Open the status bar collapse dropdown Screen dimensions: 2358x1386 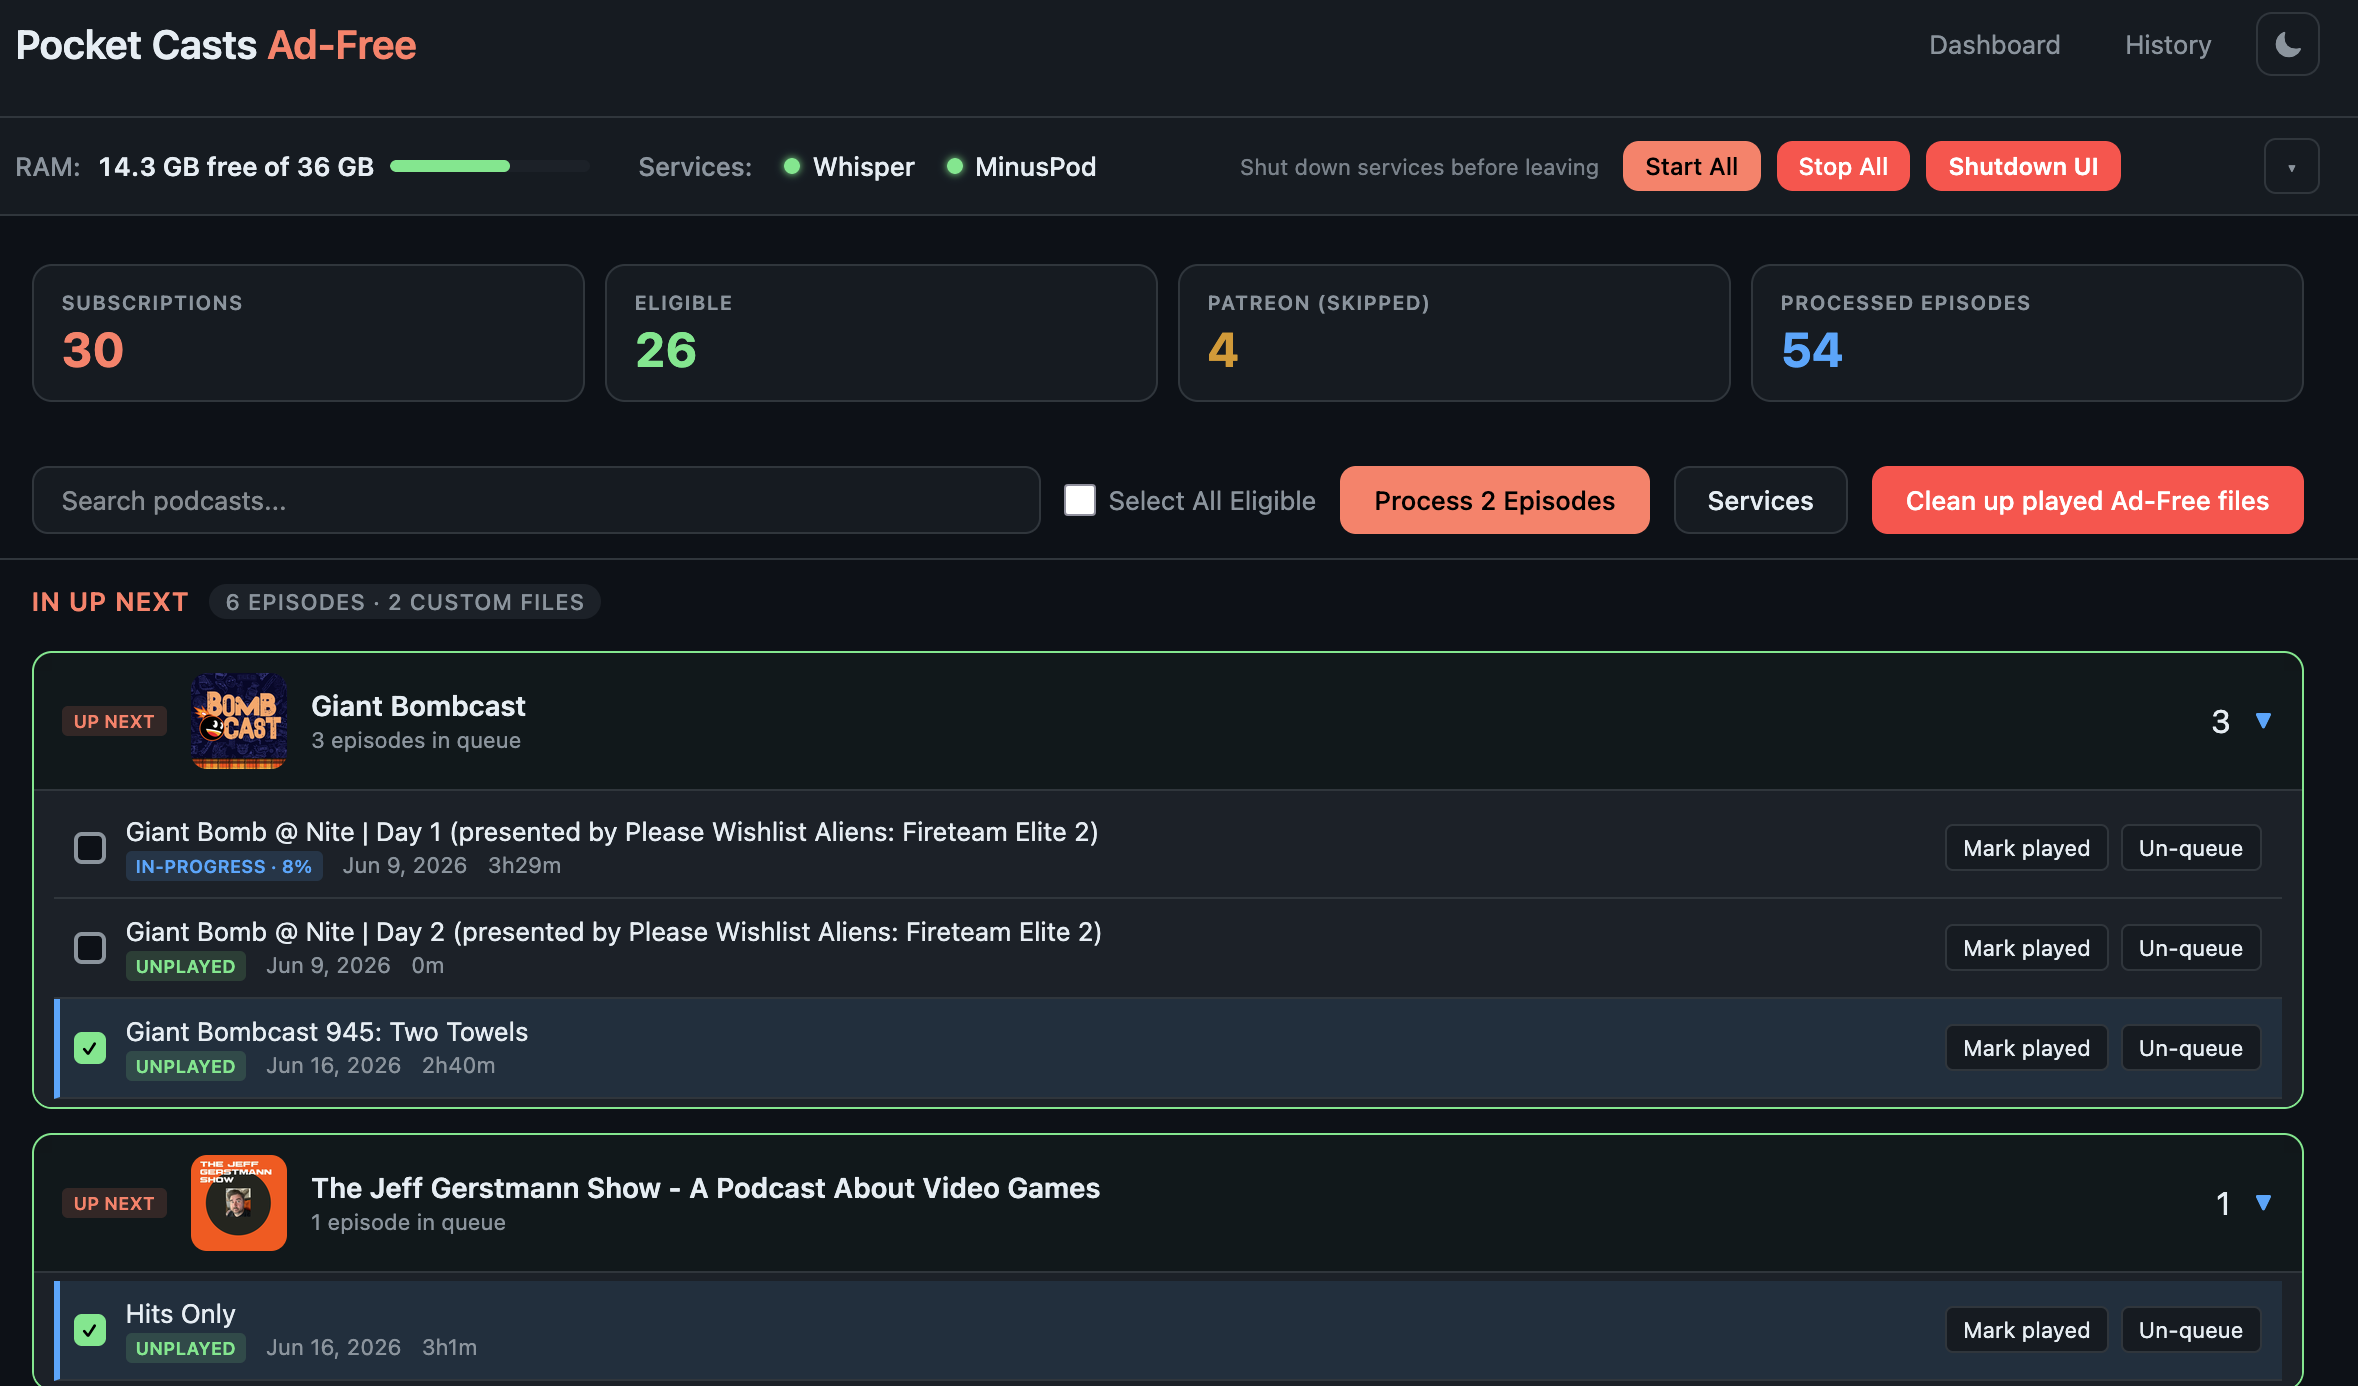pyautogui.click(x=2291, y=167)
